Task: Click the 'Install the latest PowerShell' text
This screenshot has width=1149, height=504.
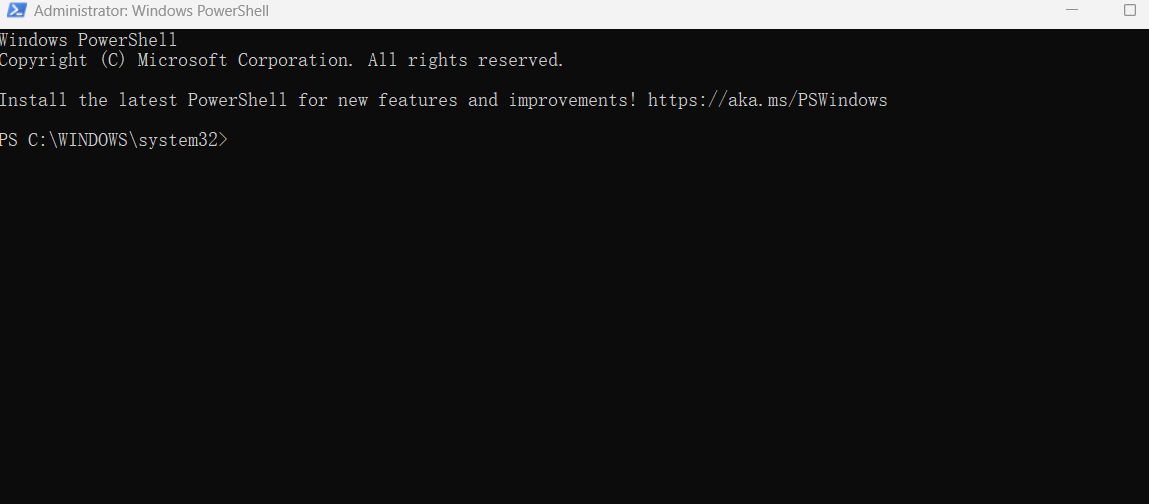Action: 143,100
